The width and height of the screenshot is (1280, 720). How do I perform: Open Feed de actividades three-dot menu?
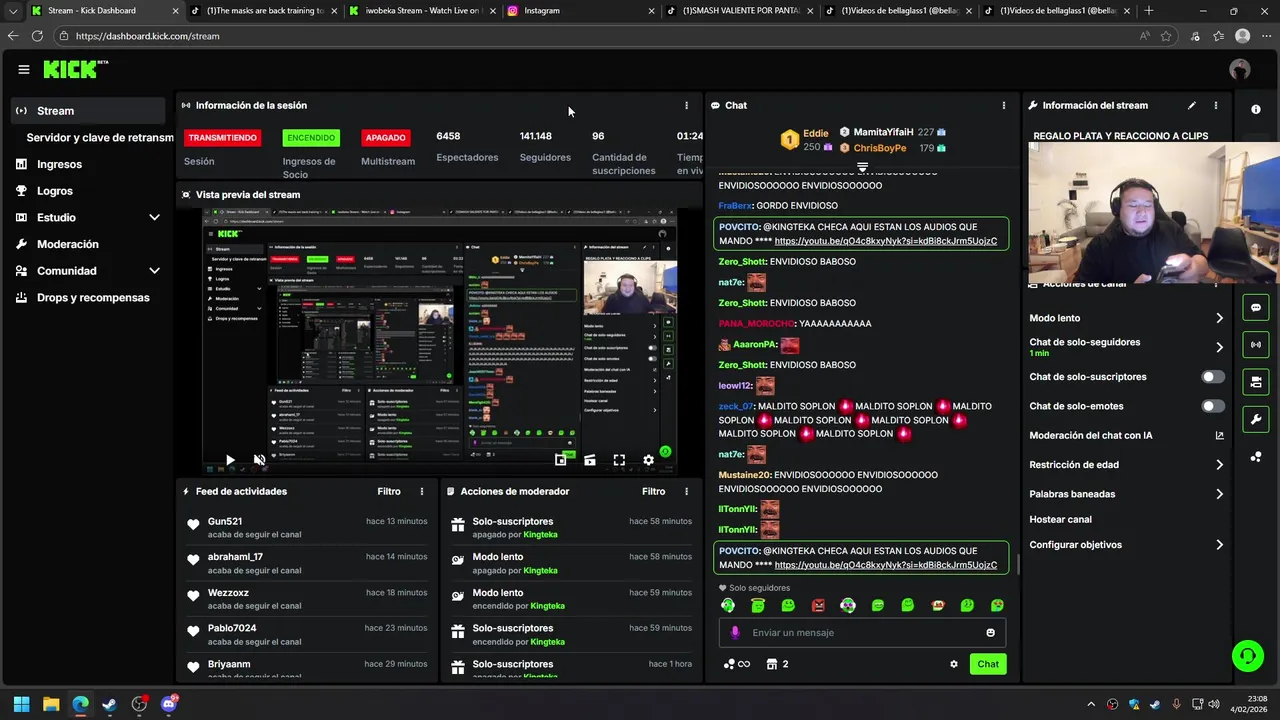click(x=422, y=491)
